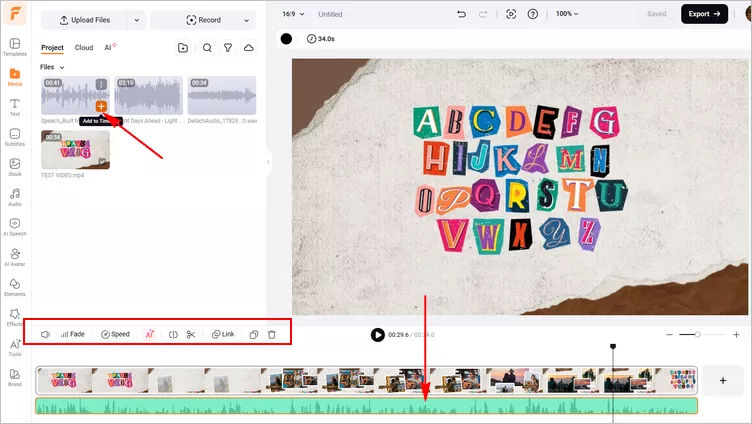Screen dimensions: 752x424
Task: Toggle the selection check on TEST VIDEO.mp4
Action: (x=102, y=162)
